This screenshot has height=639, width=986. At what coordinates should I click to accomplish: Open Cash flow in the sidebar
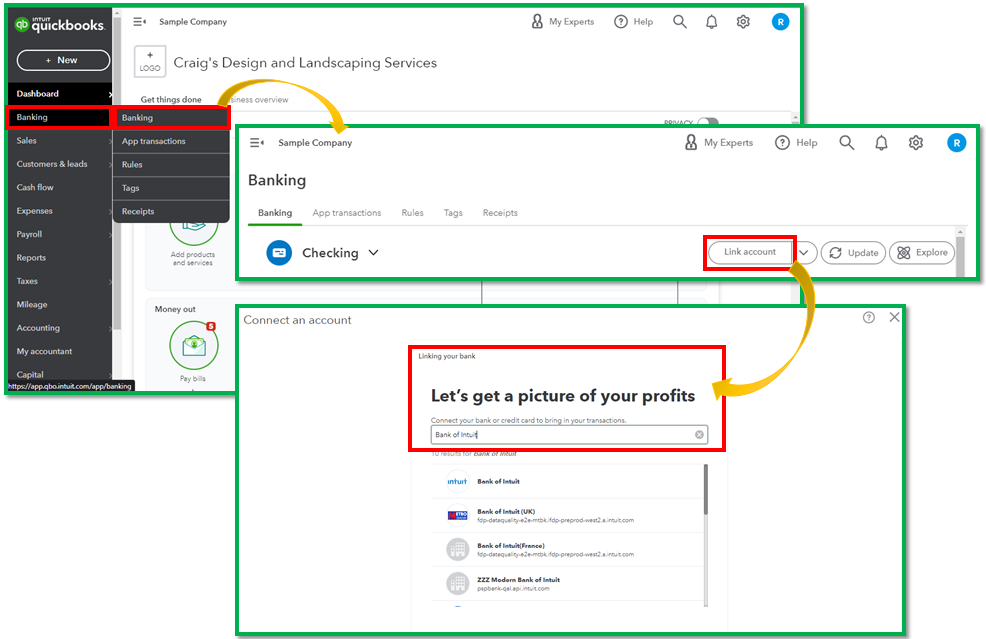(60, 187)
